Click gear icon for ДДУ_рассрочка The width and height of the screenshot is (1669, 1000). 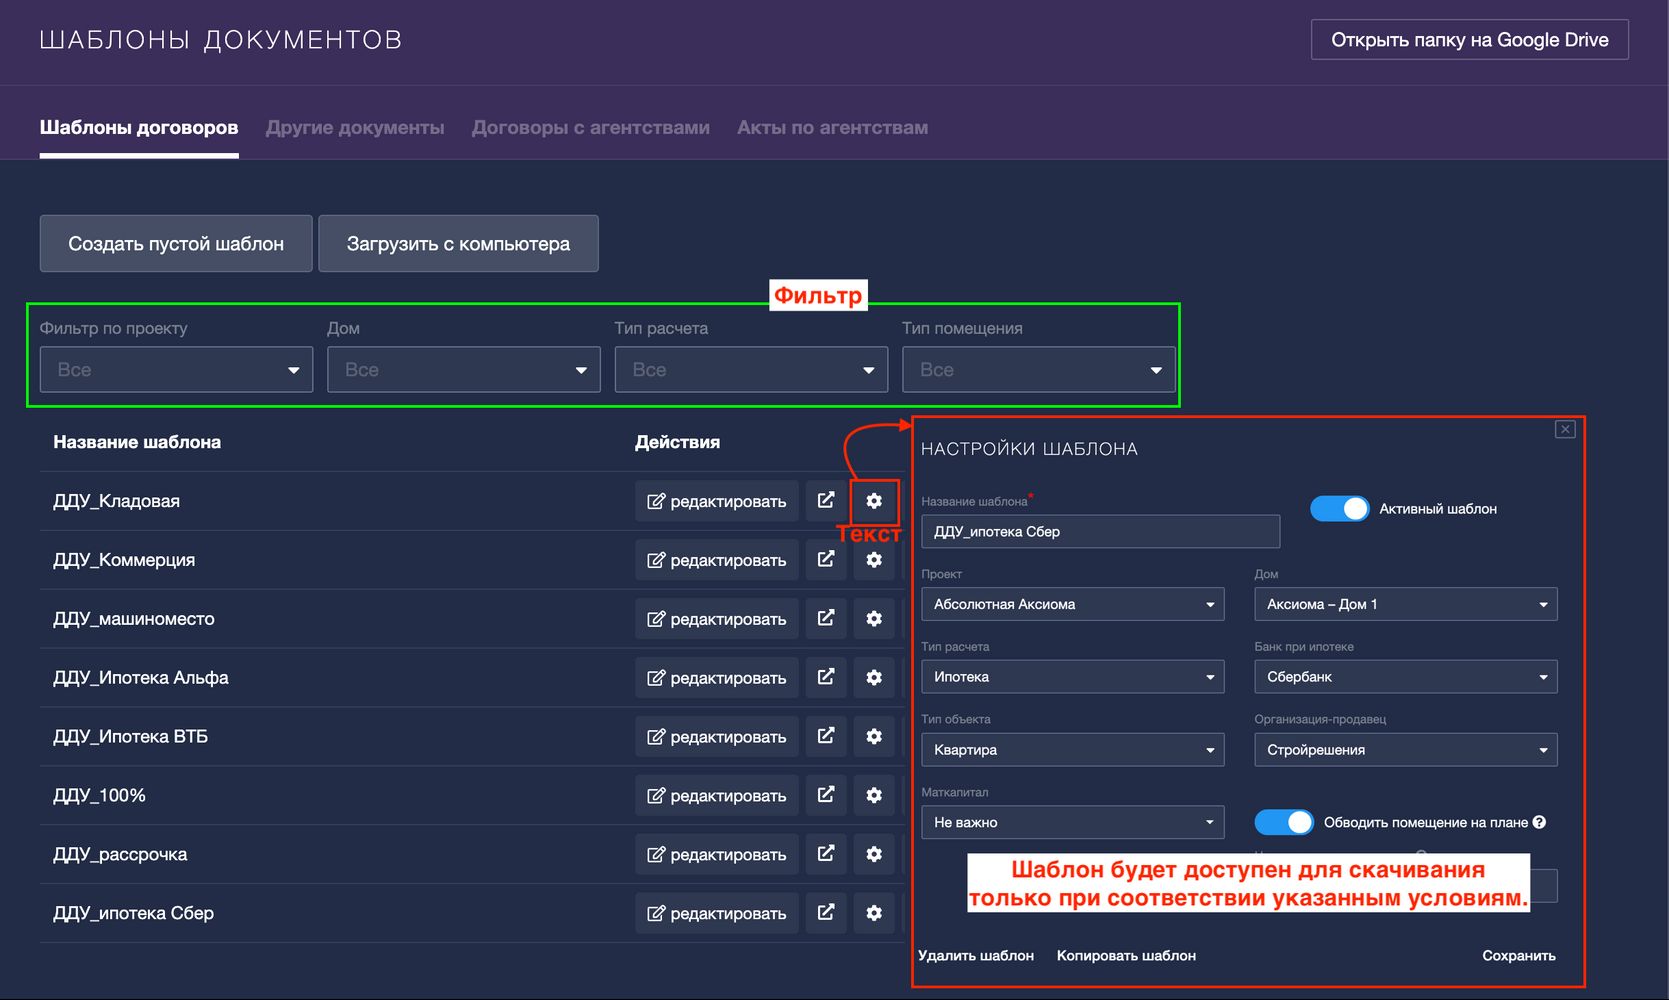click(x=874, y=855)
